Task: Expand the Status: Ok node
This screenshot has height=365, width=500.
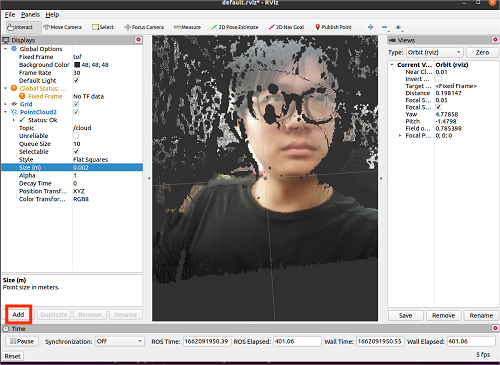Action: point(14,120)
